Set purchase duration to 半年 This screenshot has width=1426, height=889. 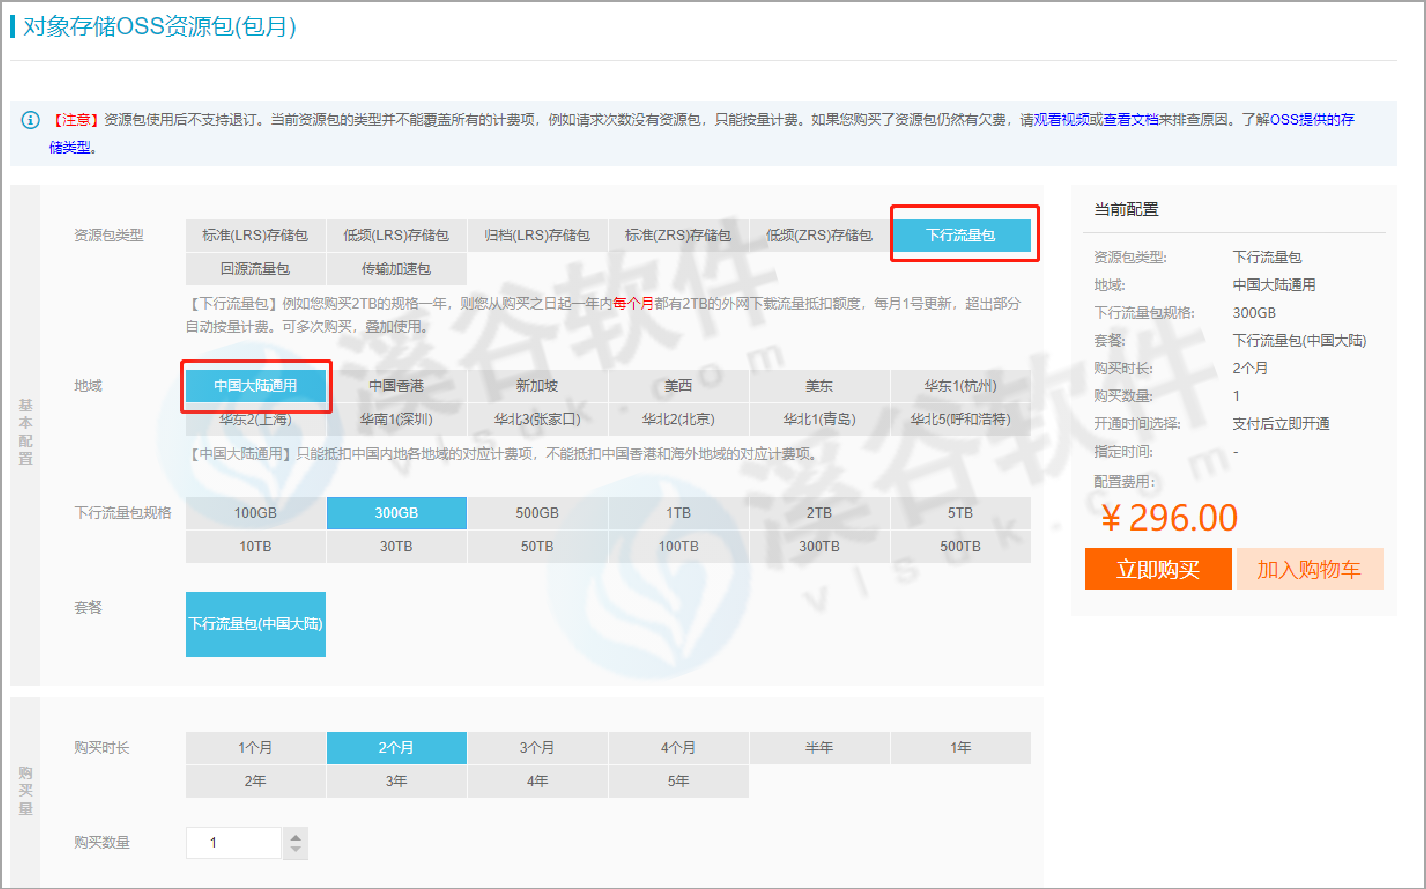pyautogui.click(x=819, y=748)
